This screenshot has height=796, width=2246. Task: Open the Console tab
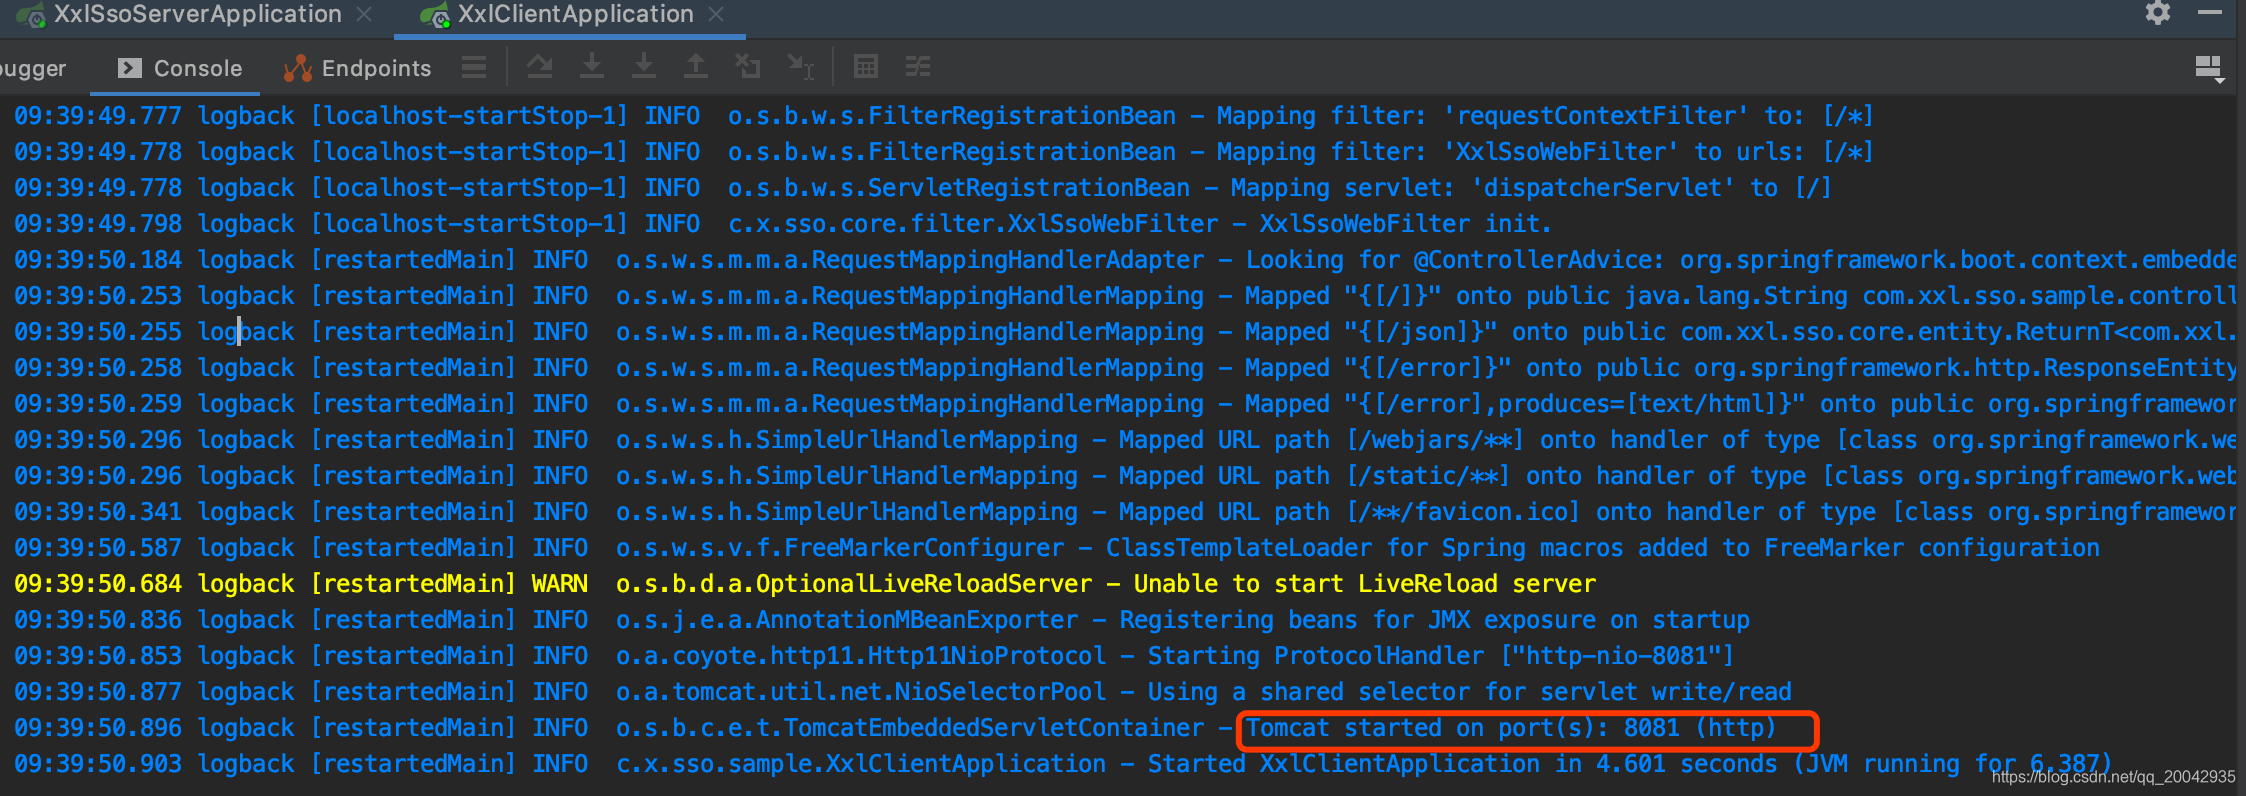180,68
